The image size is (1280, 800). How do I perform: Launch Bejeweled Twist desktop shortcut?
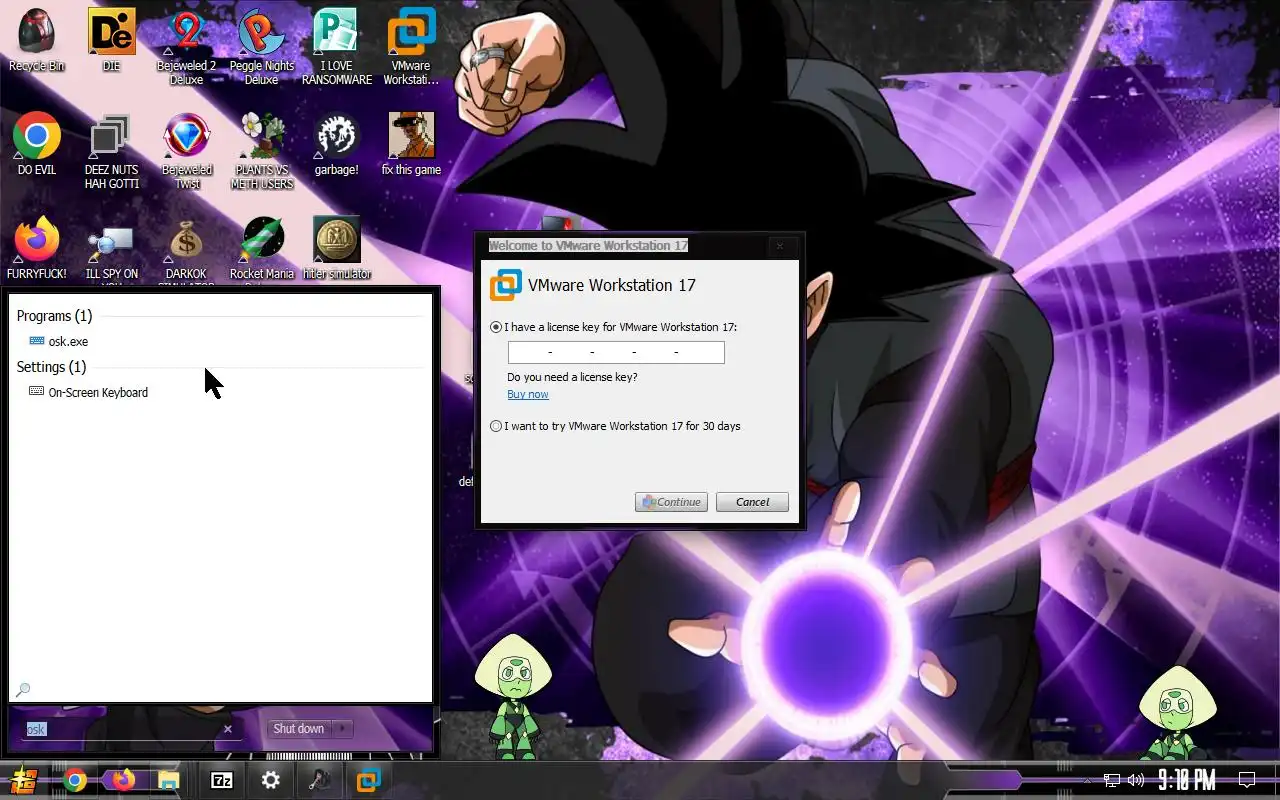187,150
